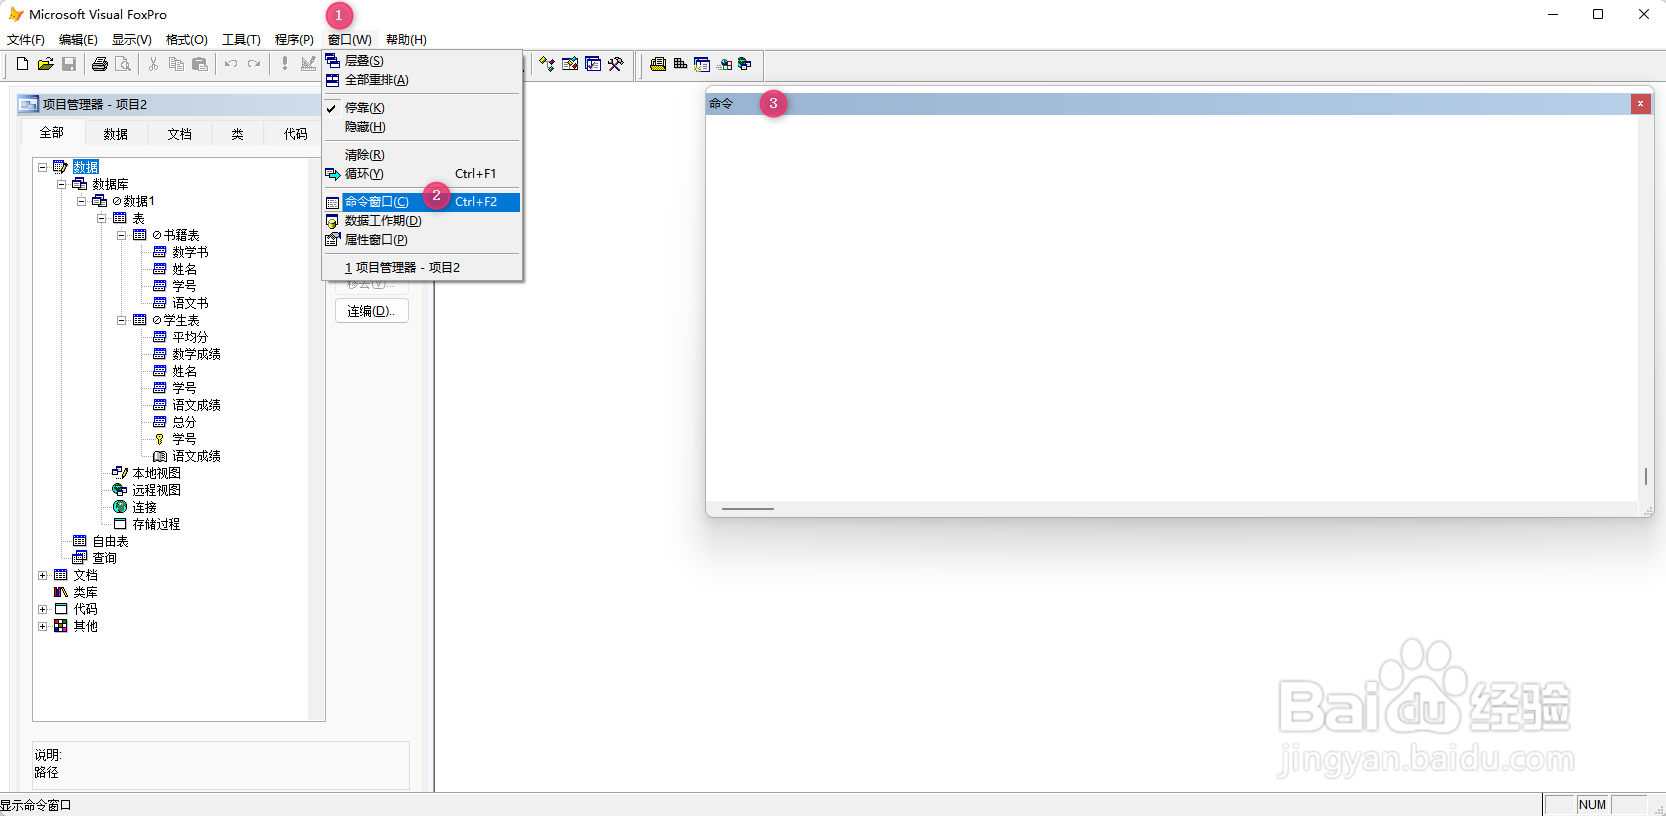
Task: Switch to the 类 tab
Action: point(237,134)
